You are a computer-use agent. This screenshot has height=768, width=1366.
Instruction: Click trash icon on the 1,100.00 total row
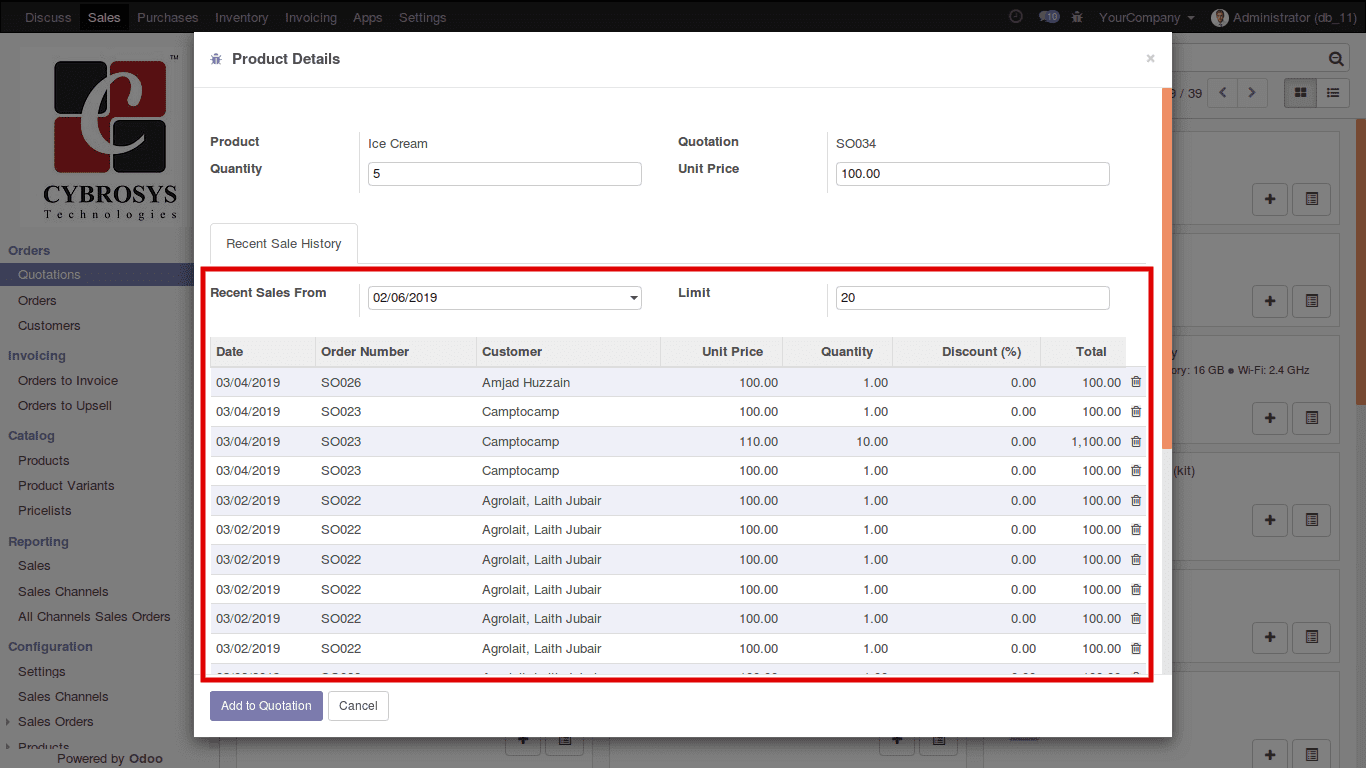1136,441
